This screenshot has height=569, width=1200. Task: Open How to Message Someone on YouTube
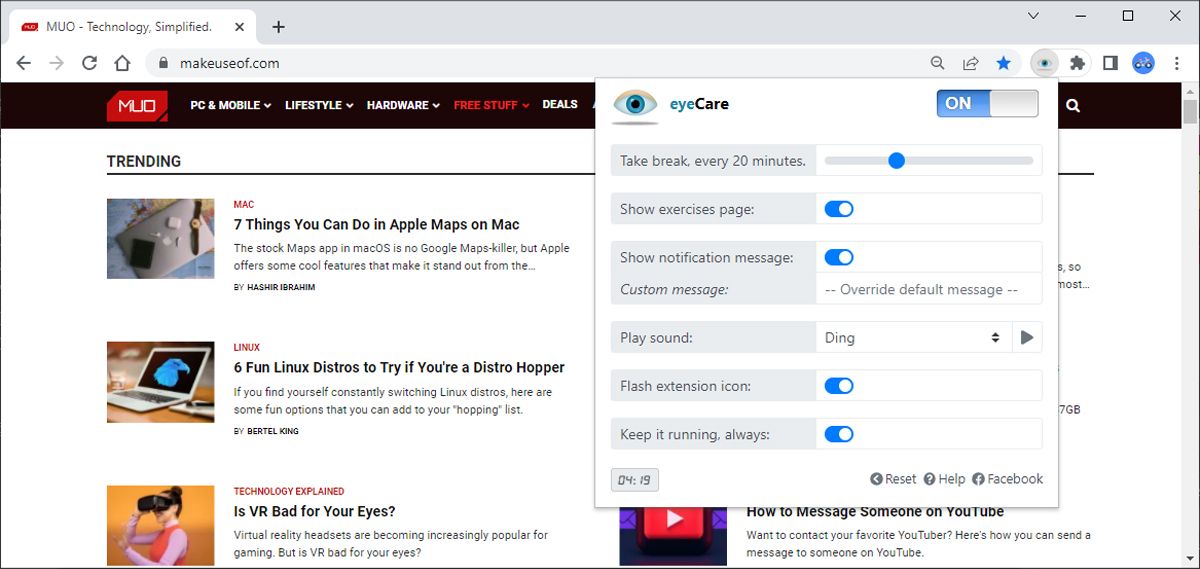point(875,511)
